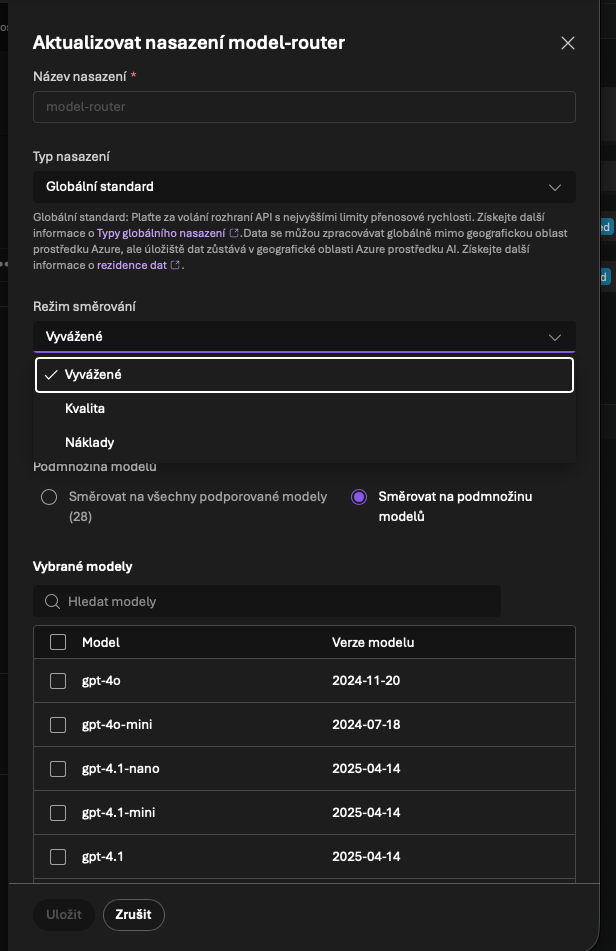Click version 2024-07-18 cell

pos(366,725)
